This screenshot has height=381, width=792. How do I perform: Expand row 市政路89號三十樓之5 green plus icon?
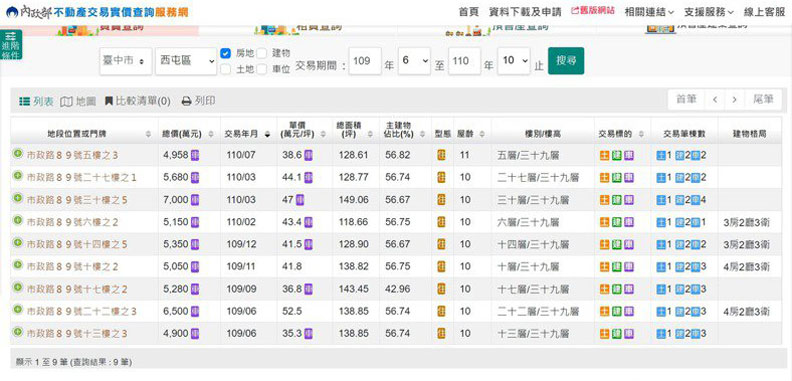click(x=18, y=199)
